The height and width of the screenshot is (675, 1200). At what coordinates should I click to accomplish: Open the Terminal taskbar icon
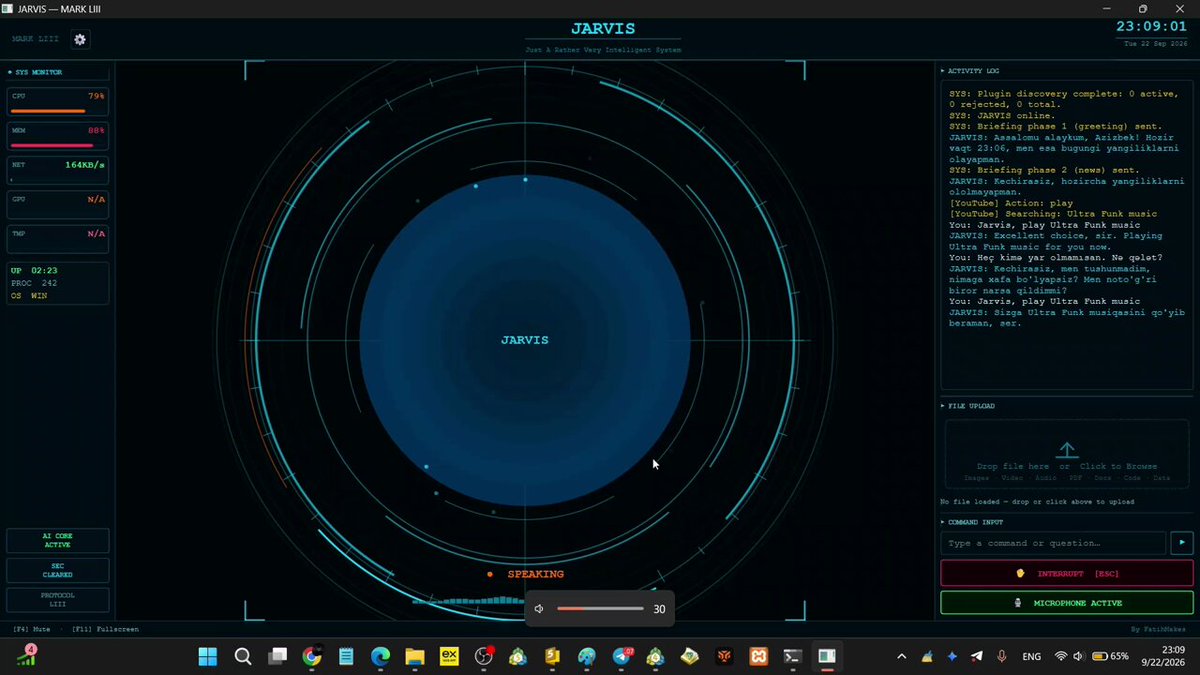(792, 657)
